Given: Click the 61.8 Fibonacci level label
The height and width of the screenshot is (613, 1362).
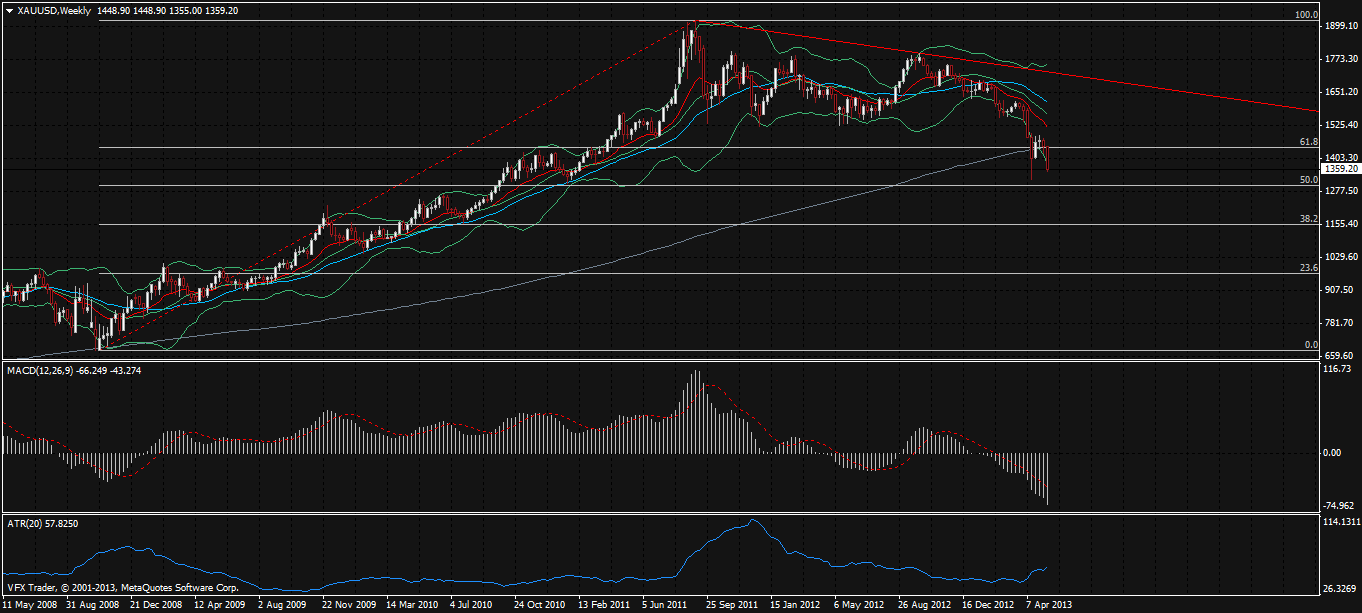Looking at the screenshot, I should (x=1307, y=143).
